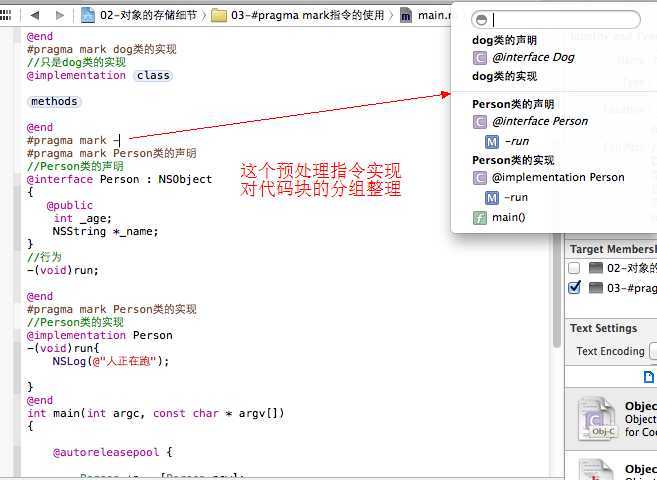The width and height of the screenshot is (657, 480).
Task: Select the Obj-C class template thumbnail
Action: pos(597,418)
